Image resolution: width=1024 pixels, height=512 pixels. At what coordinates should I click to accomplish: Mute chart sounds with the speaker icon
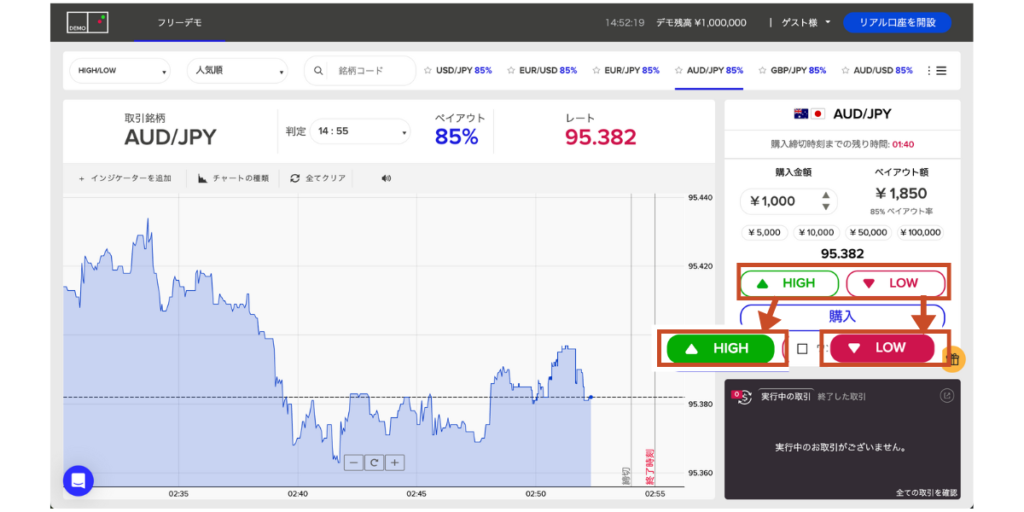pyautogui.click(x=386, y=178)
